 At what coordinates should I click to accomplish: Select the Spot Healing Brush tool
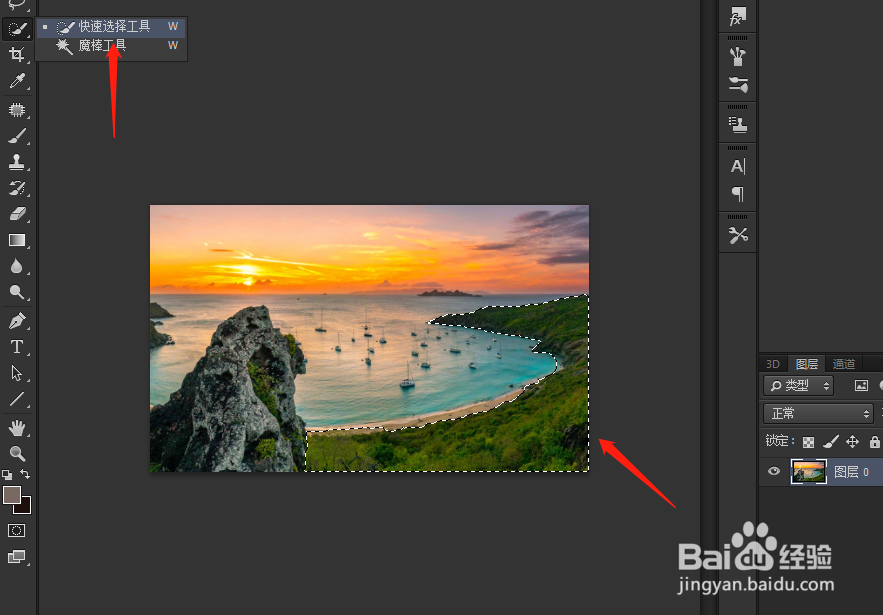click(17, 109)
